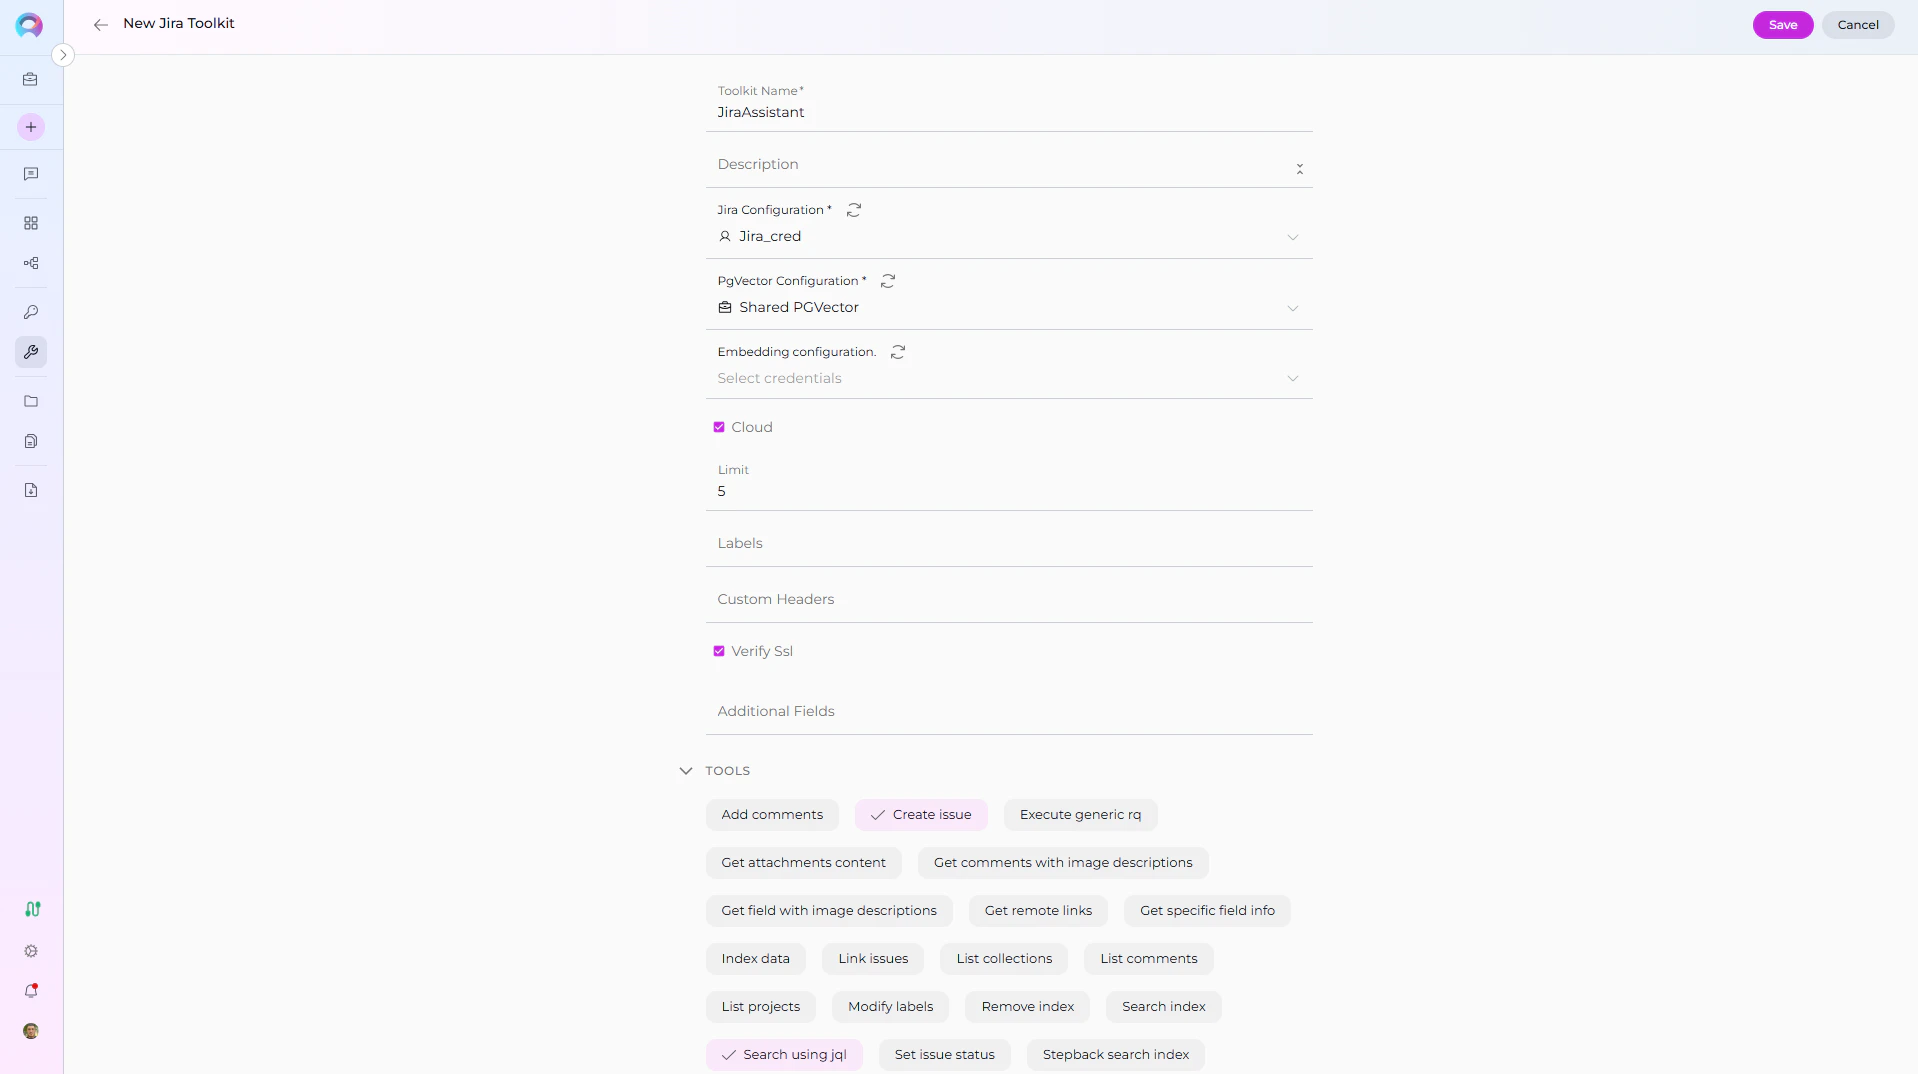Open the notifications bell with red badge
The height and width of the screenshot is (1074, 1918).
[x=30, y=991]
